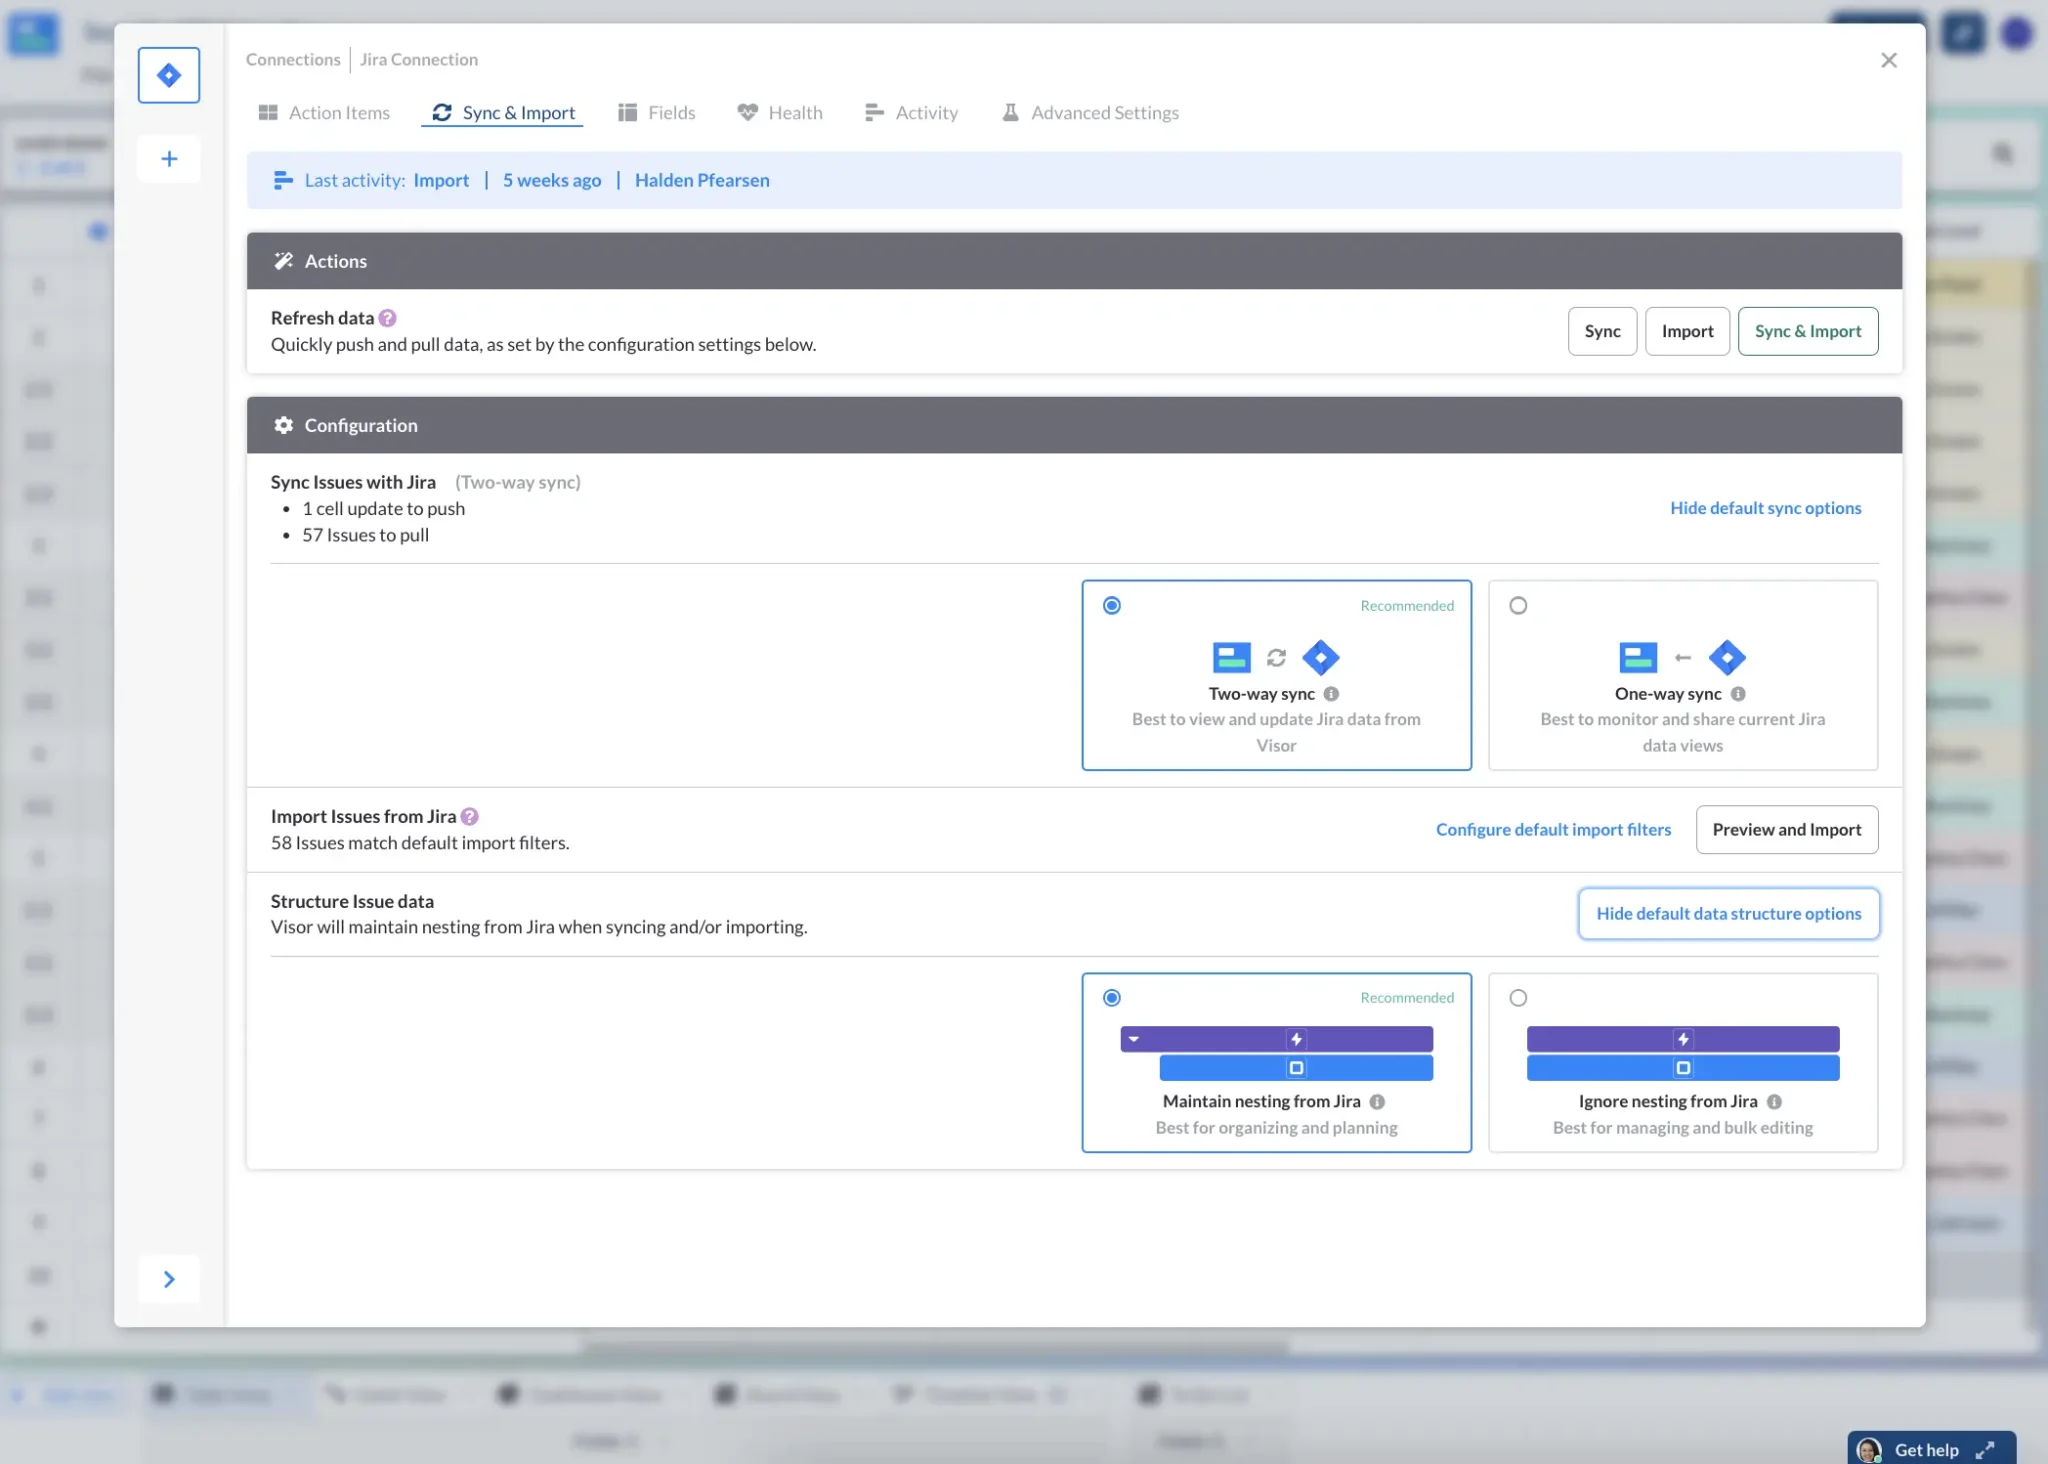Add a new connection with the plus icon
2048x1464 pixels.
(169, 159)
